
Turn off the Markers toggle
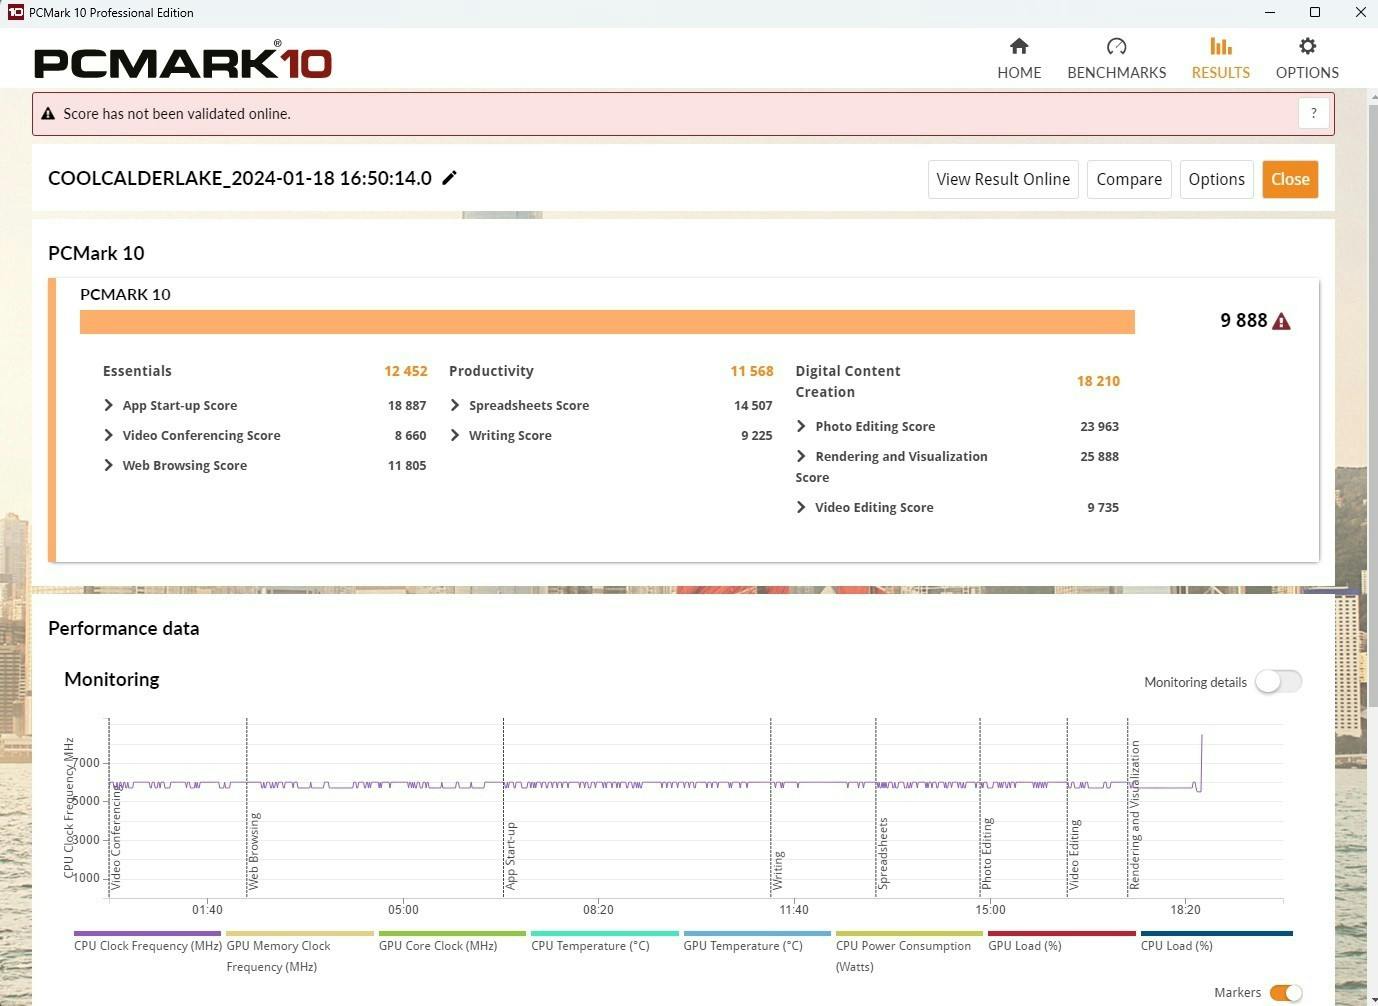point(1285,992)
